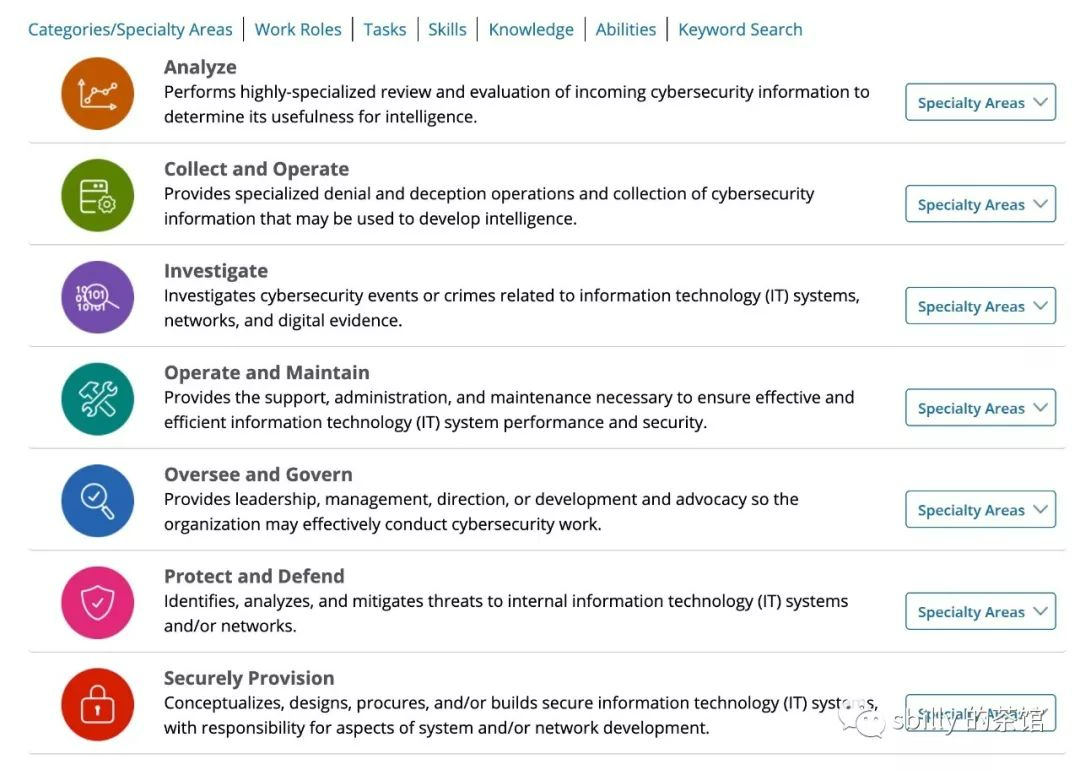Show Specialty Areas for Operate and Maintain
The image size is (1080, 770).
coord(980,408)
